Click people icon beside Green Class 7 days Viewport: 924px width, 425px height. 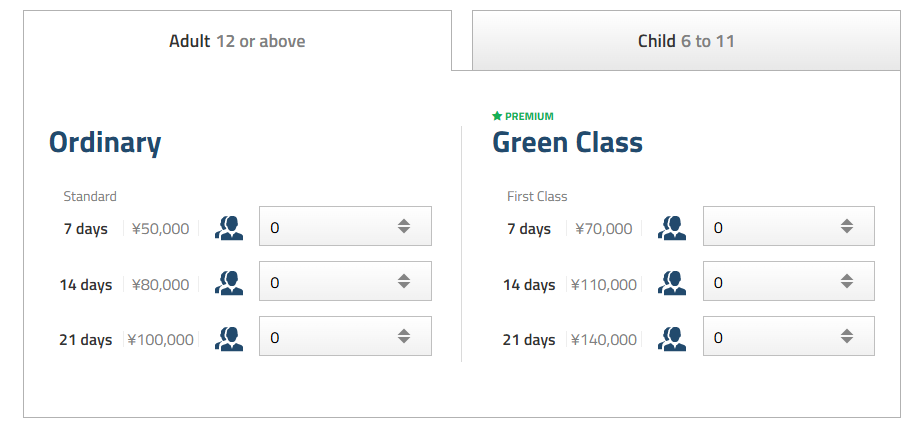tap(672, 228)
